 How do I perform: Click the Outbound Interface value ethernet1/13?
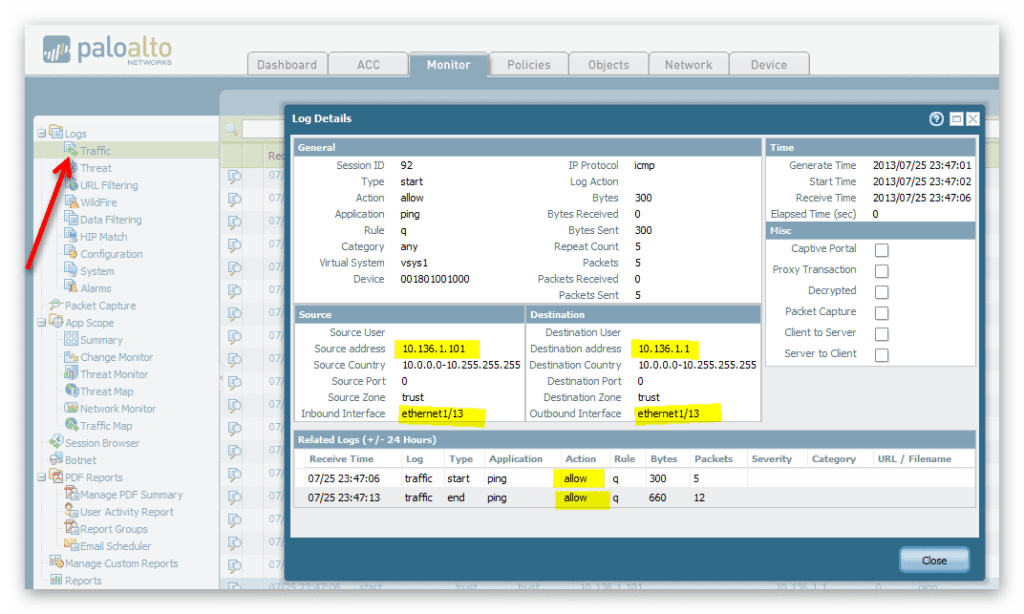coord(668,413)
